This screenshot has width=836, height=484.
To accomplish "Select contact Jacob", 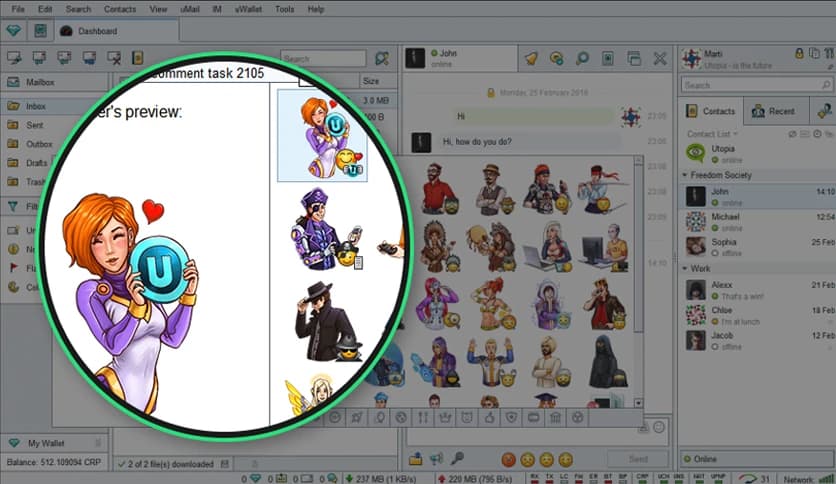I will [x=757, y=341].
